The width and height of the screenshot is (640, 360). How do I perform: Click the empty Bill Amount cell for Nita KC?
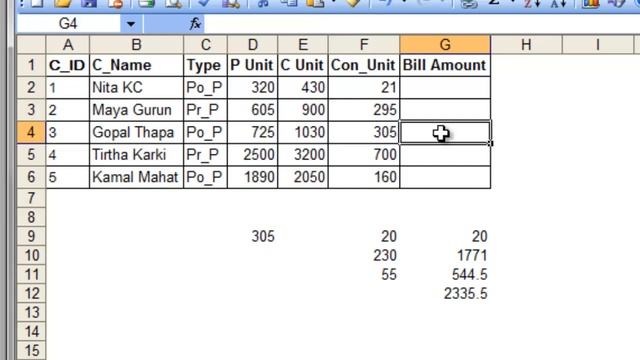[x=445, y=87]
